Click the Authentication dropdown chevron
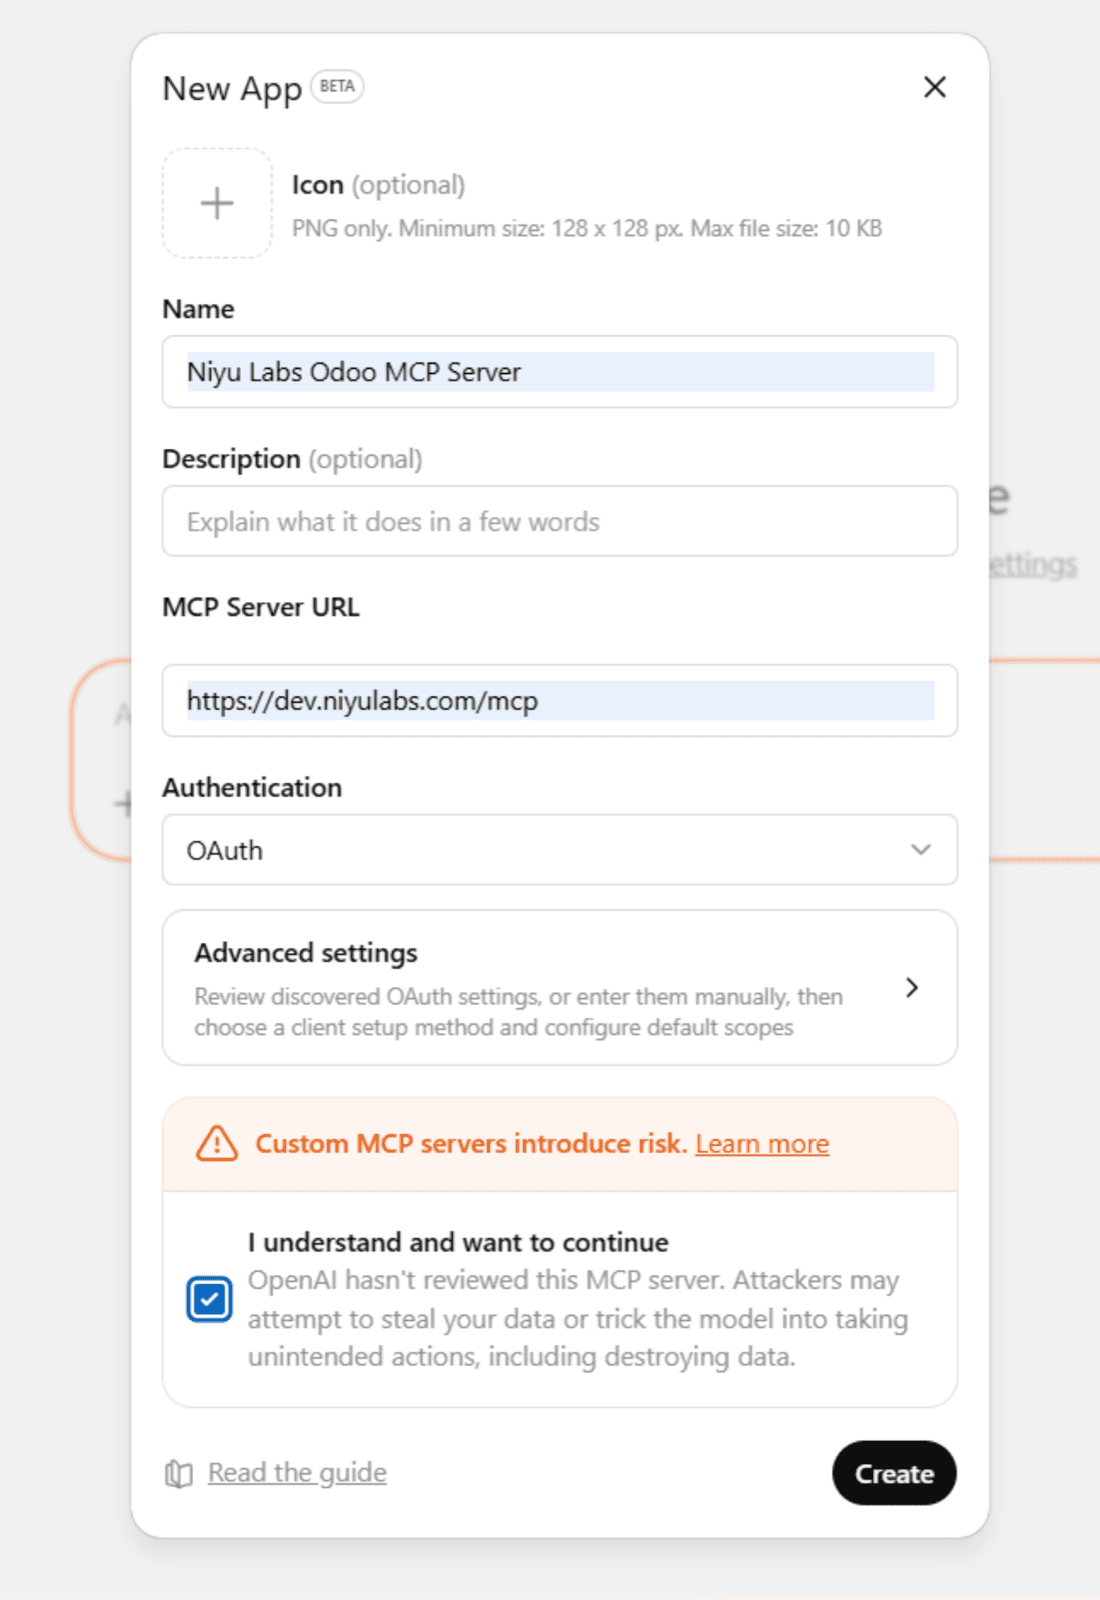 (x=921, y=850)
